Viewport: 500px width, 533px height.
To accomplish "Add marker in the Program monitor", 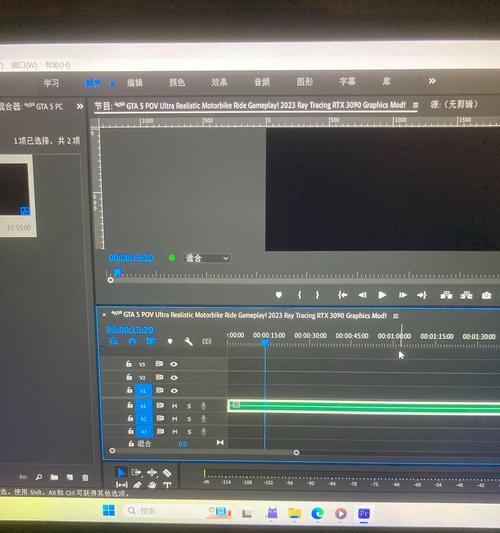I will pos(279,295).
